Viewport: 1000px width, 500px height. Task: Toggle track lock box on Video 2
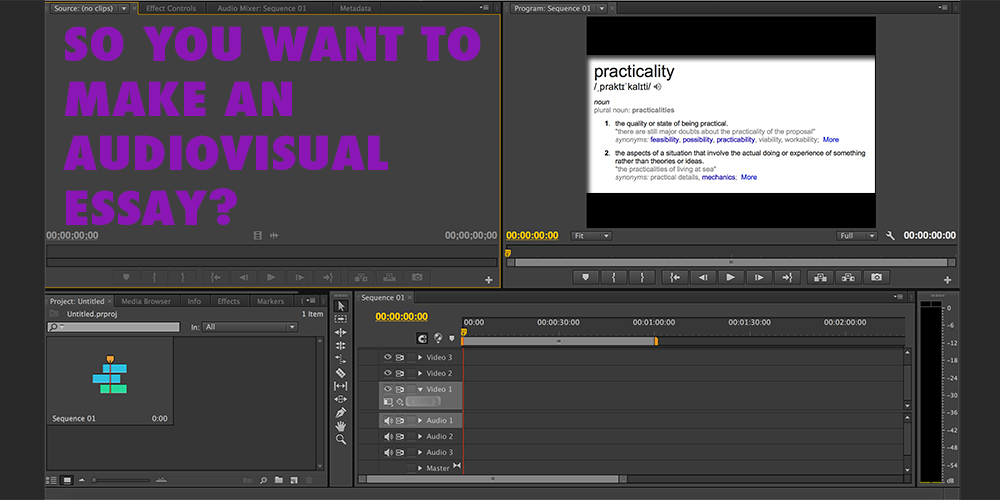[411, 373]
